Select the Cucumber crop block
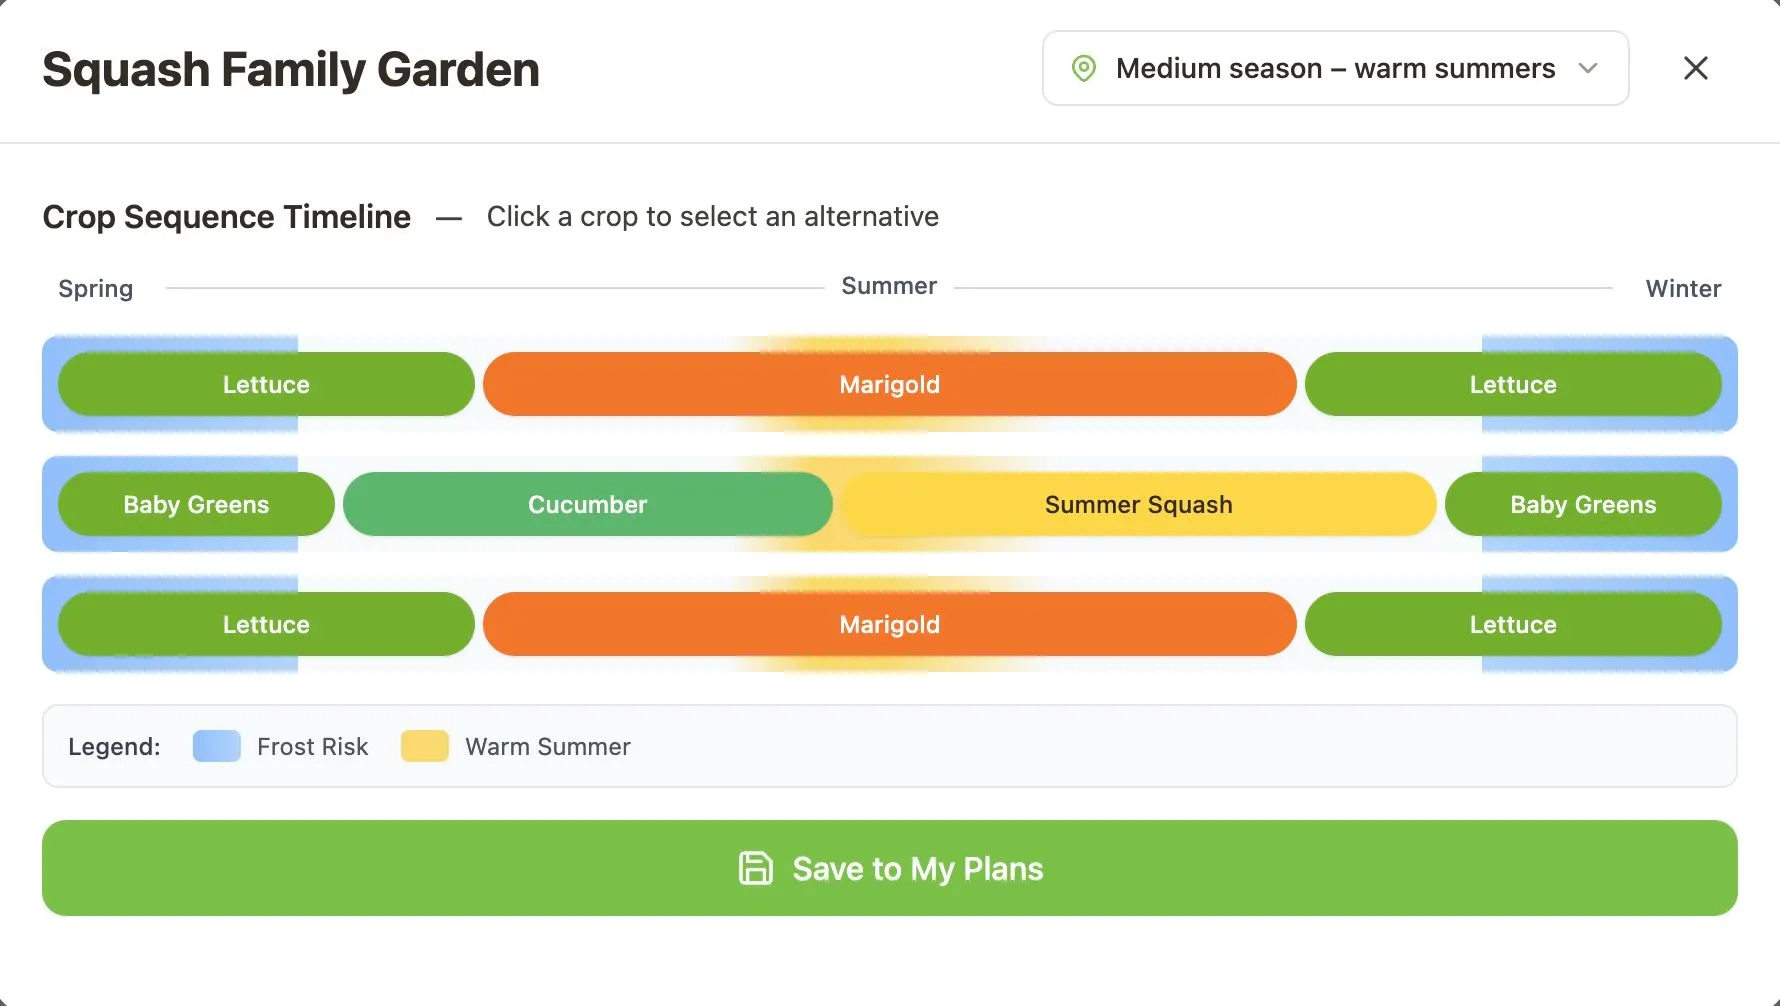1780x1006 pixels. pyautogui.click(x=587, y=504)
